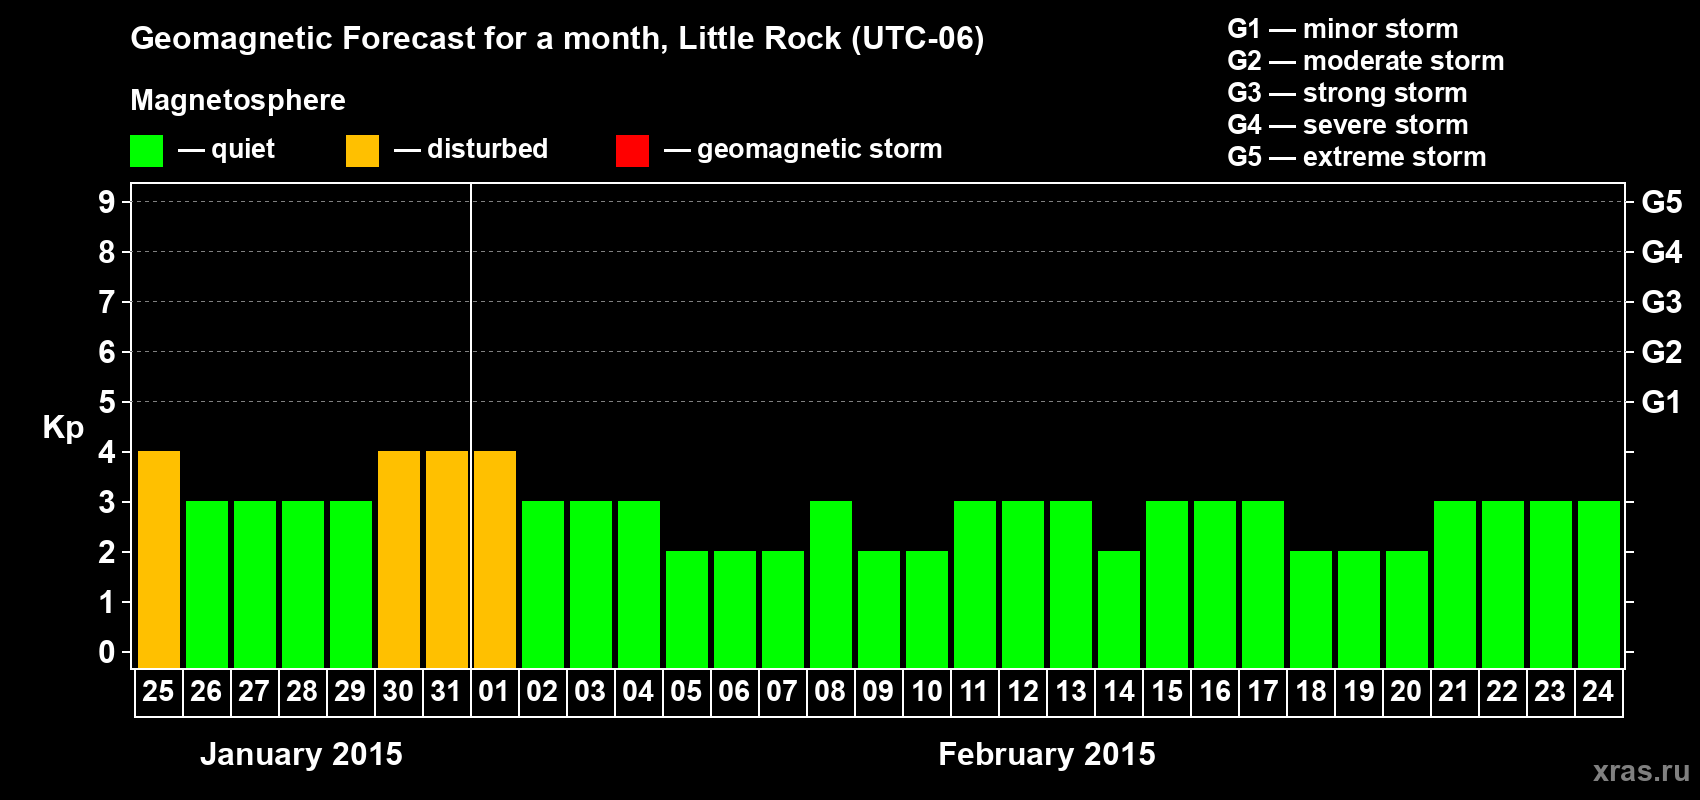Select the "28" date cell below the chart
This screenshot has height=800, width=1700.
[x=303, y=692]
